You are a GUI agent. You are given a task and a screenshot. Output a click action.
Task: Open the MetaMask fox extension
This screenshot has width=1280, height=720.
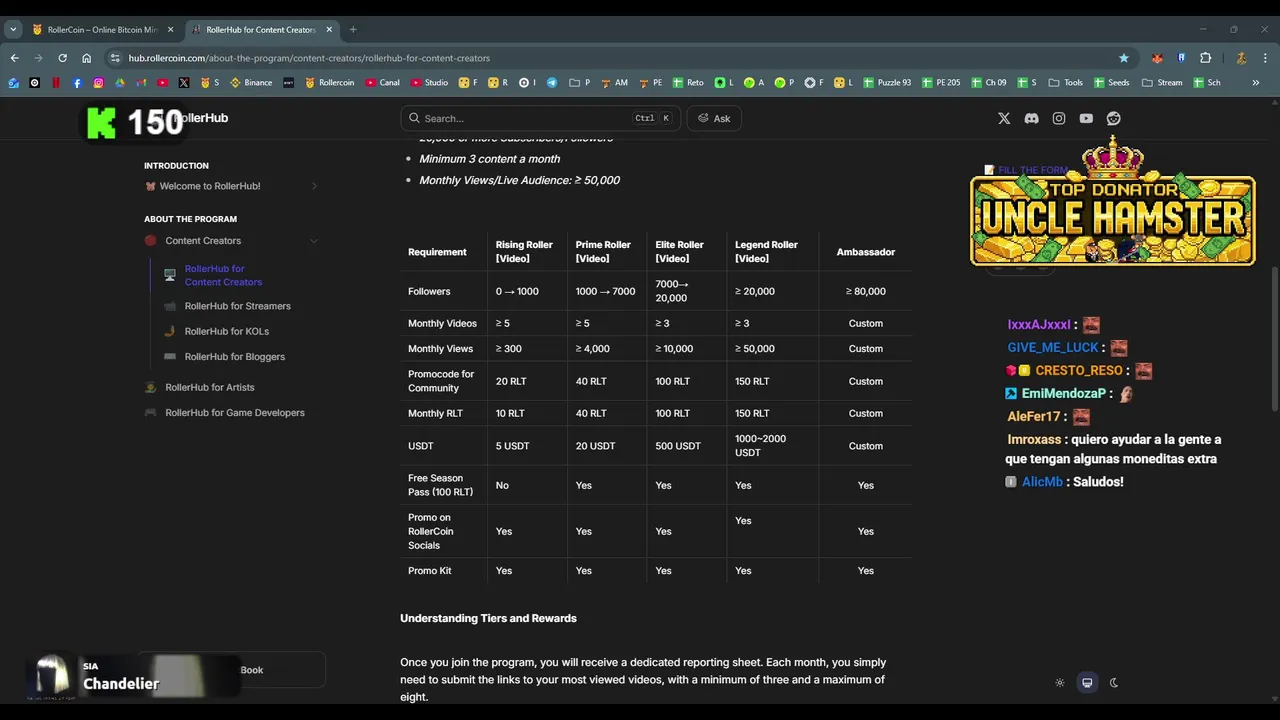tap(1157, 58)
